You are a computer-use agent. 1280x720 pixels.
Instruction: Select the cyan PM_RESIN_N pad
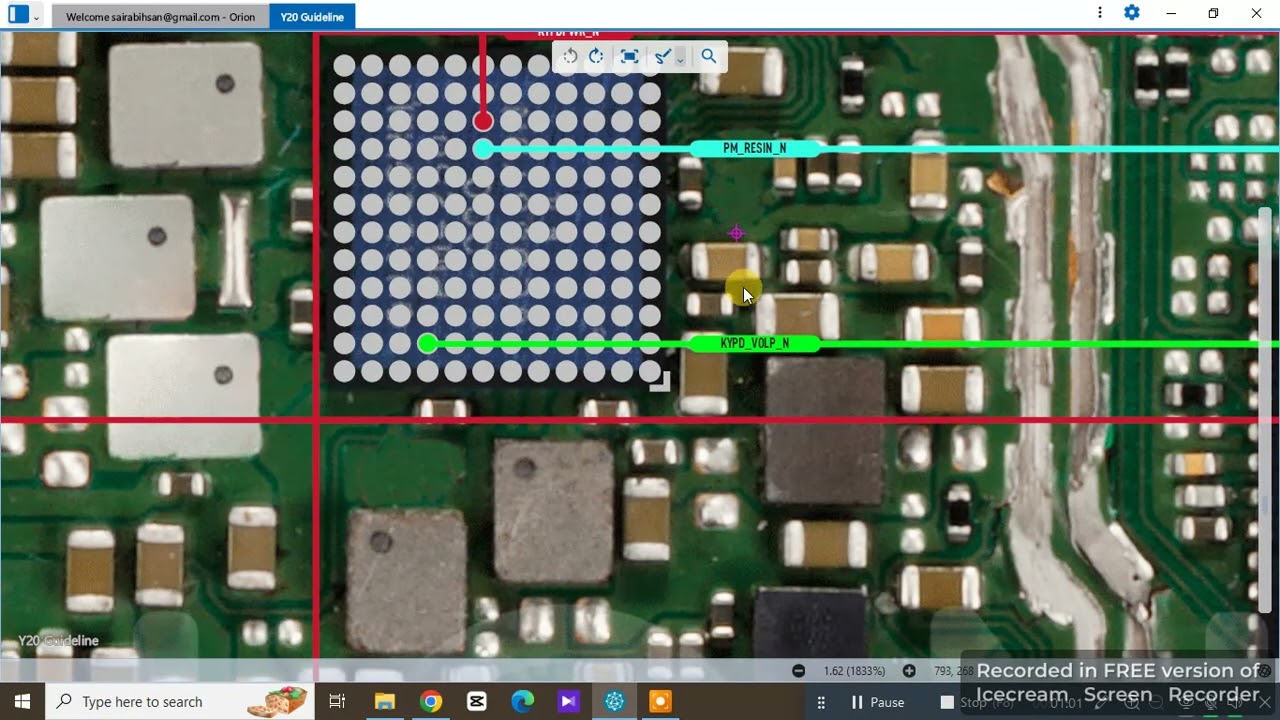click(483, 149)
